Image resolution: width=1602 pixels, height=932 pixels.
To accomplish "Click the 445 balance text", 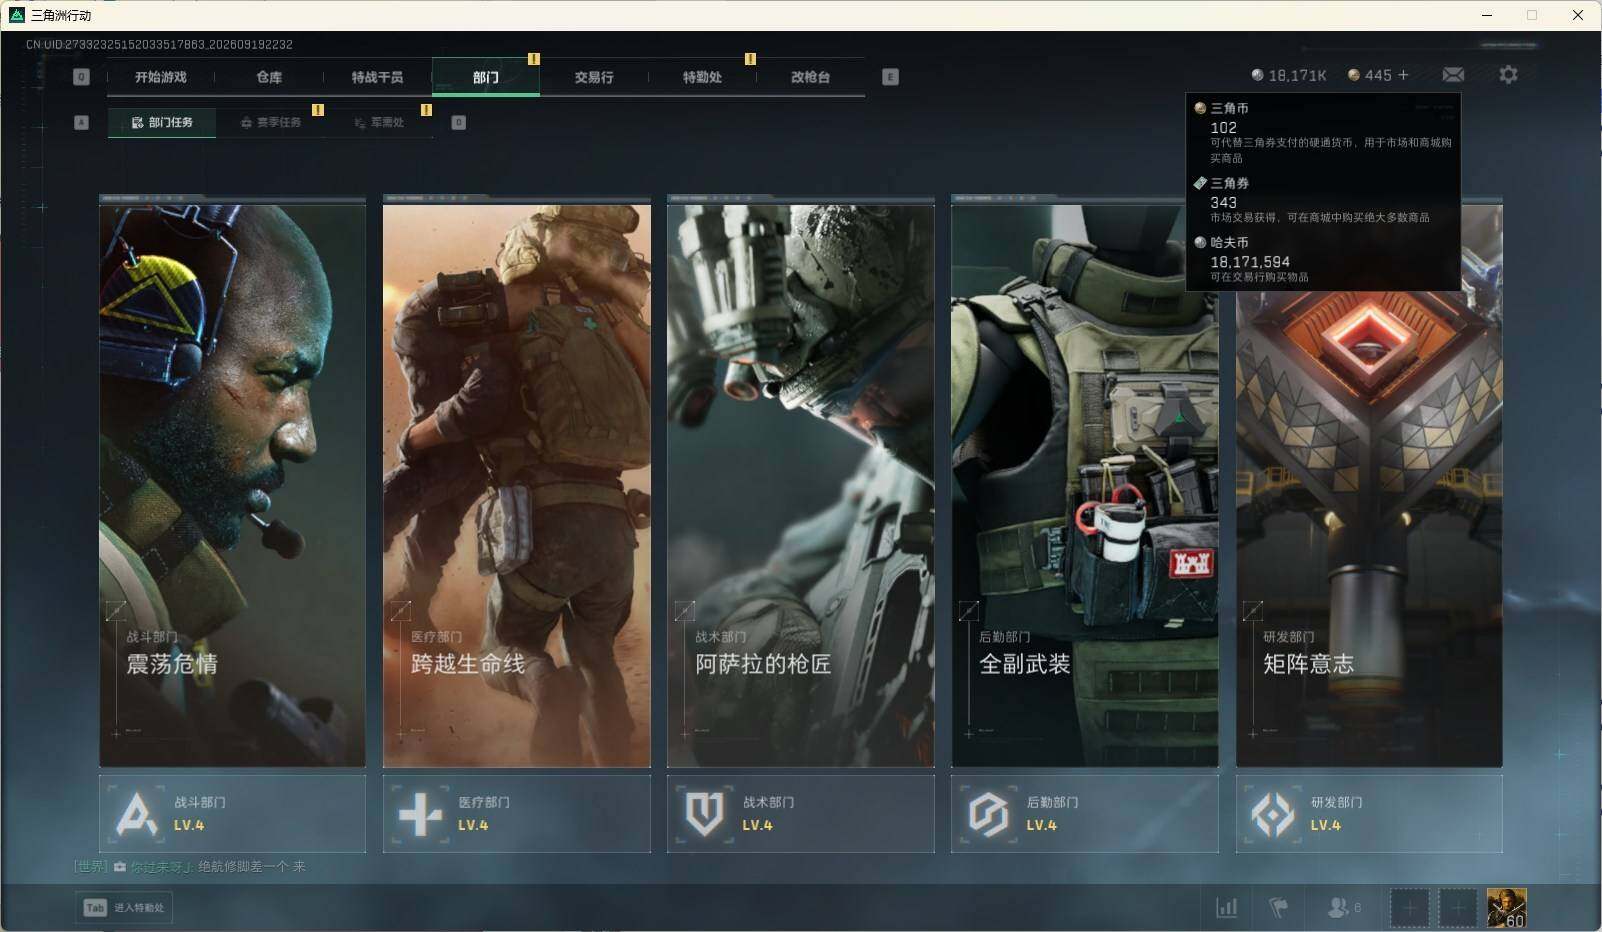I will 1378,75.
